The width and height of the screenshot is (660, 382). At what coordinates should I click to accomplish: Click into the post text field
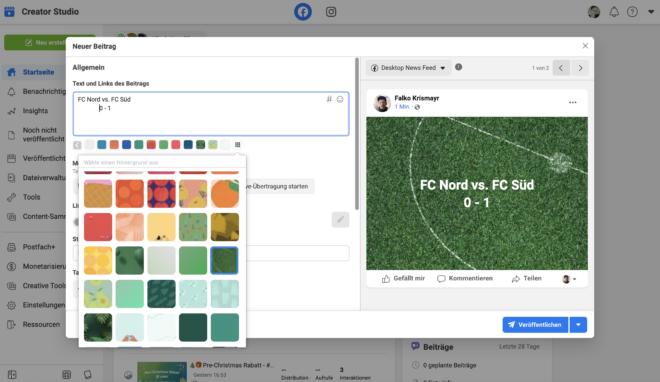coord(211,114)
